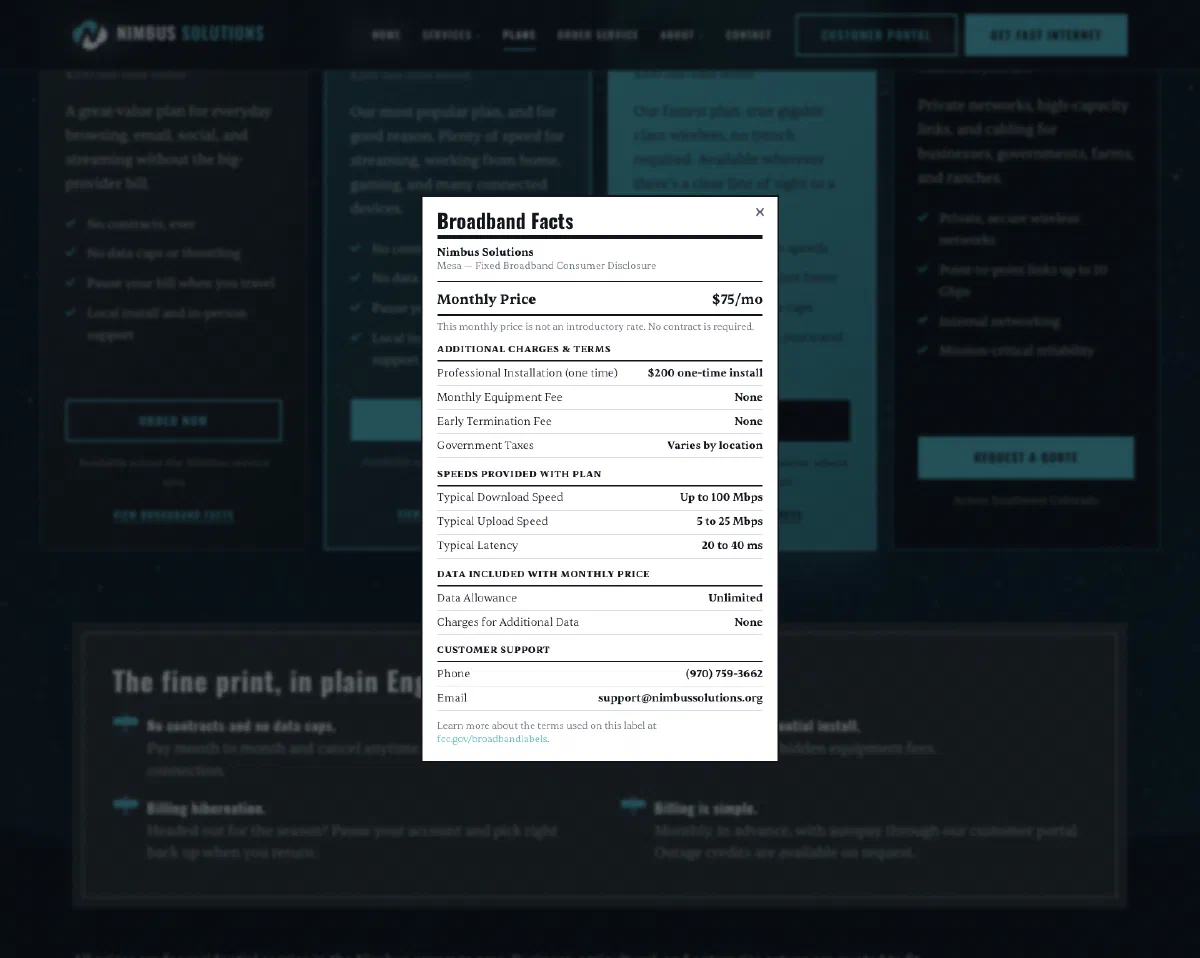Click the Data Allowance row label
1200x958 pixels.
[477, 598]
